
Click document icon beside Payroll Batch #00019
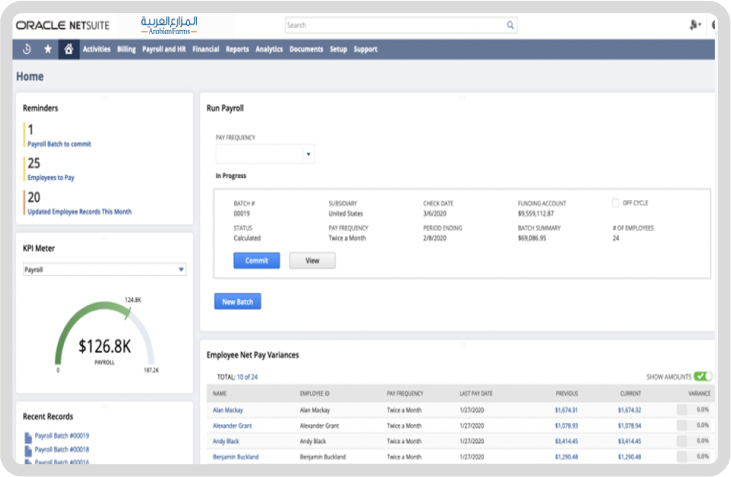(27, 436)
